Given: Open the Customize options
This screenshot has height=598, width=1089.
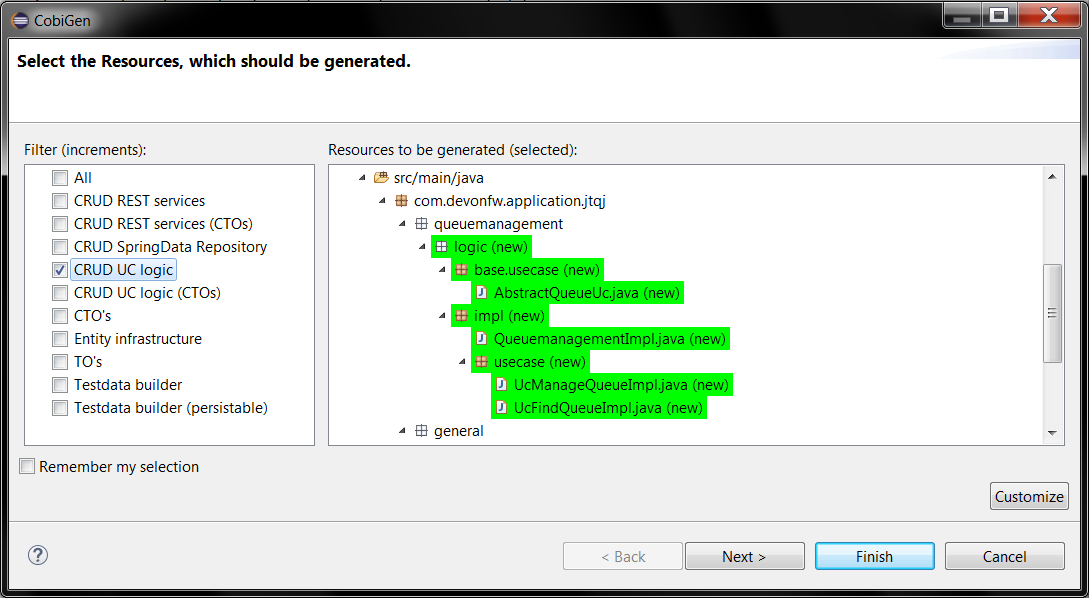Looking at the screenshot, I should 1029,496.
